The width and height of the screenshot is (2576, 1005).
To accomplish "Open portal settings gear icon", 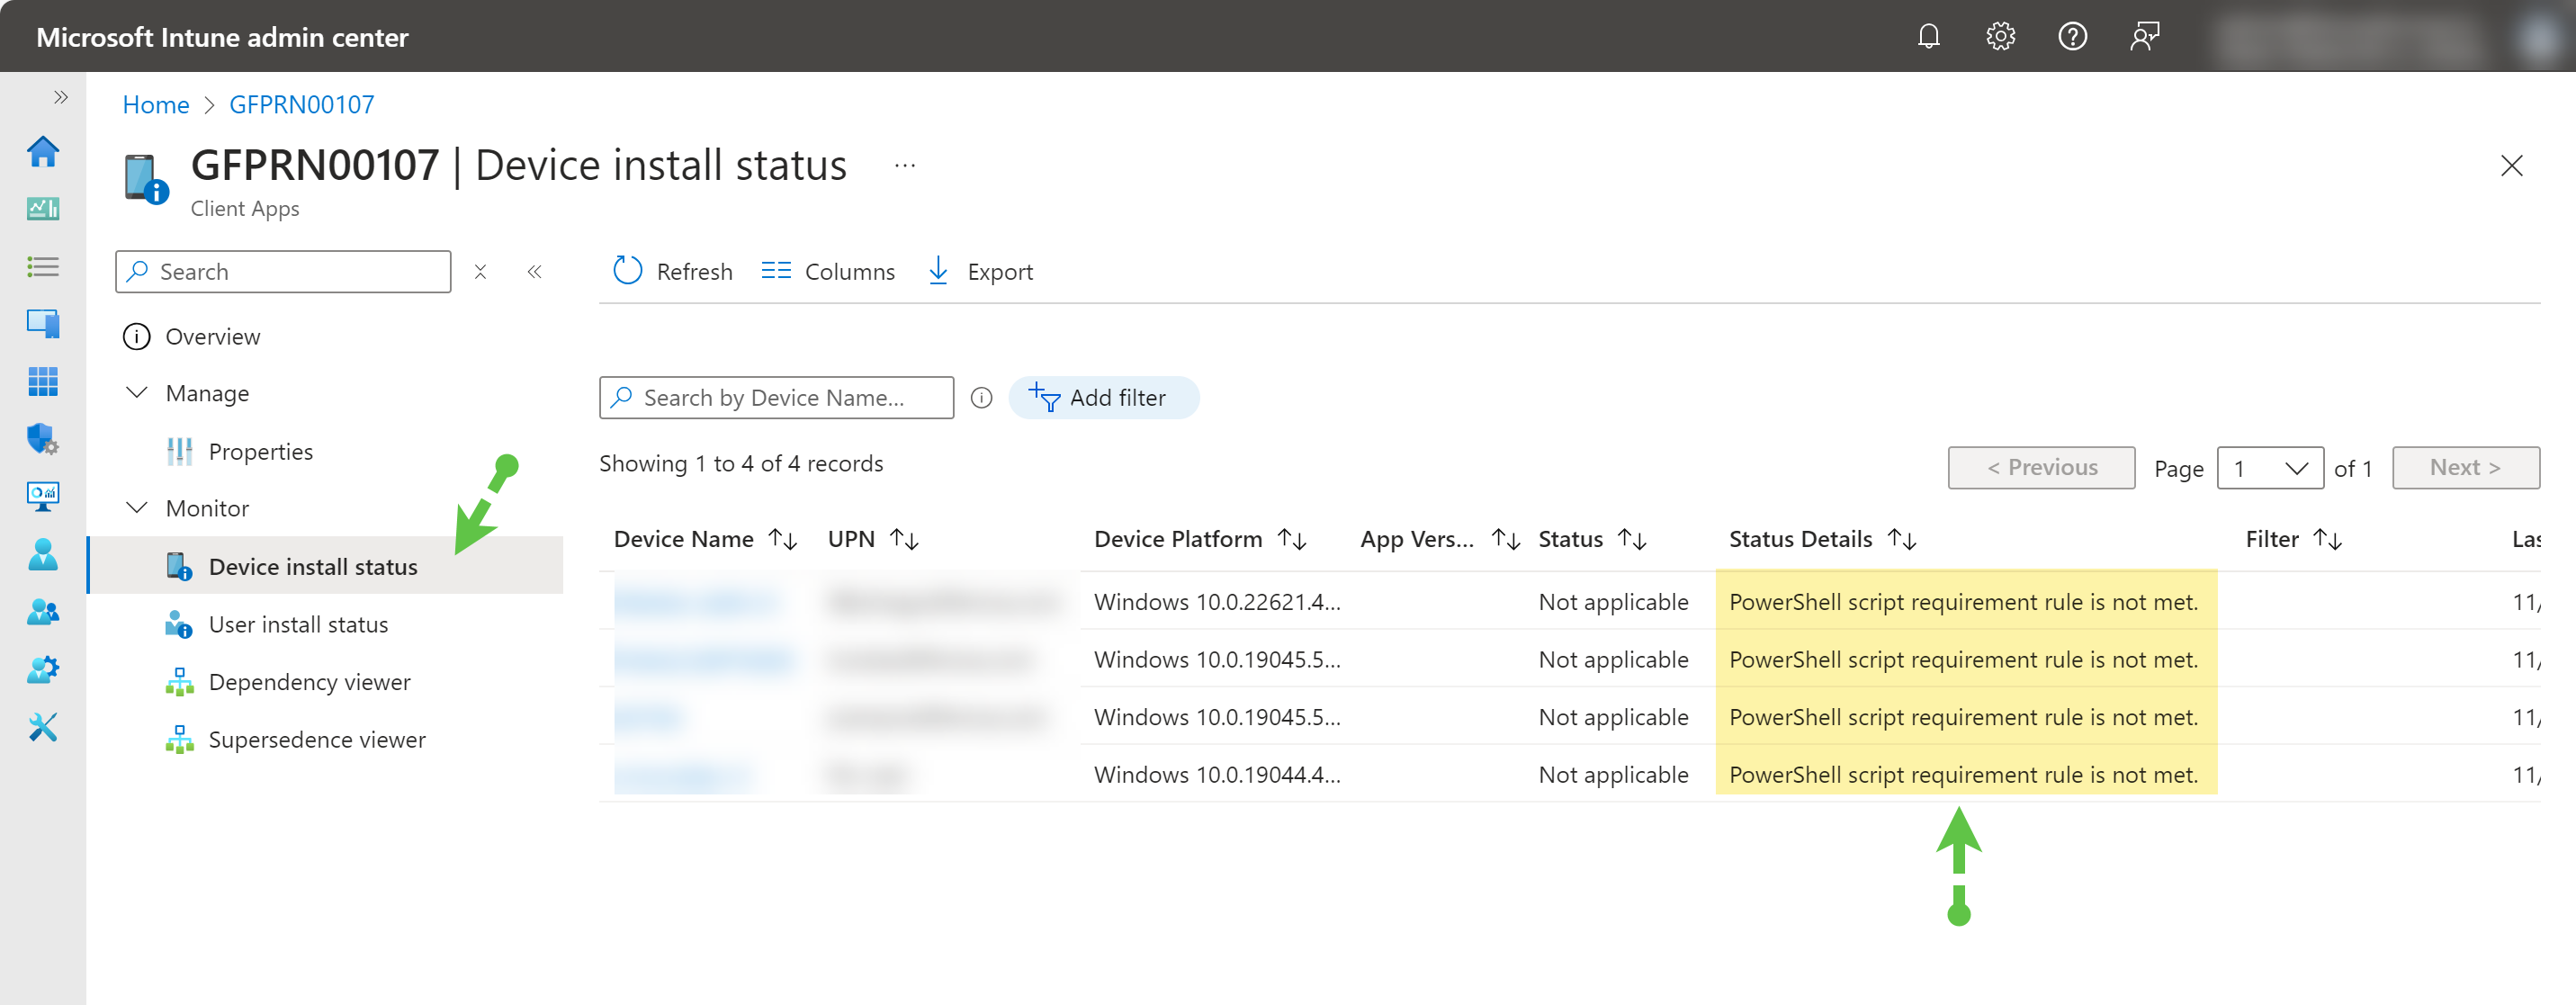I will 2000,37.
